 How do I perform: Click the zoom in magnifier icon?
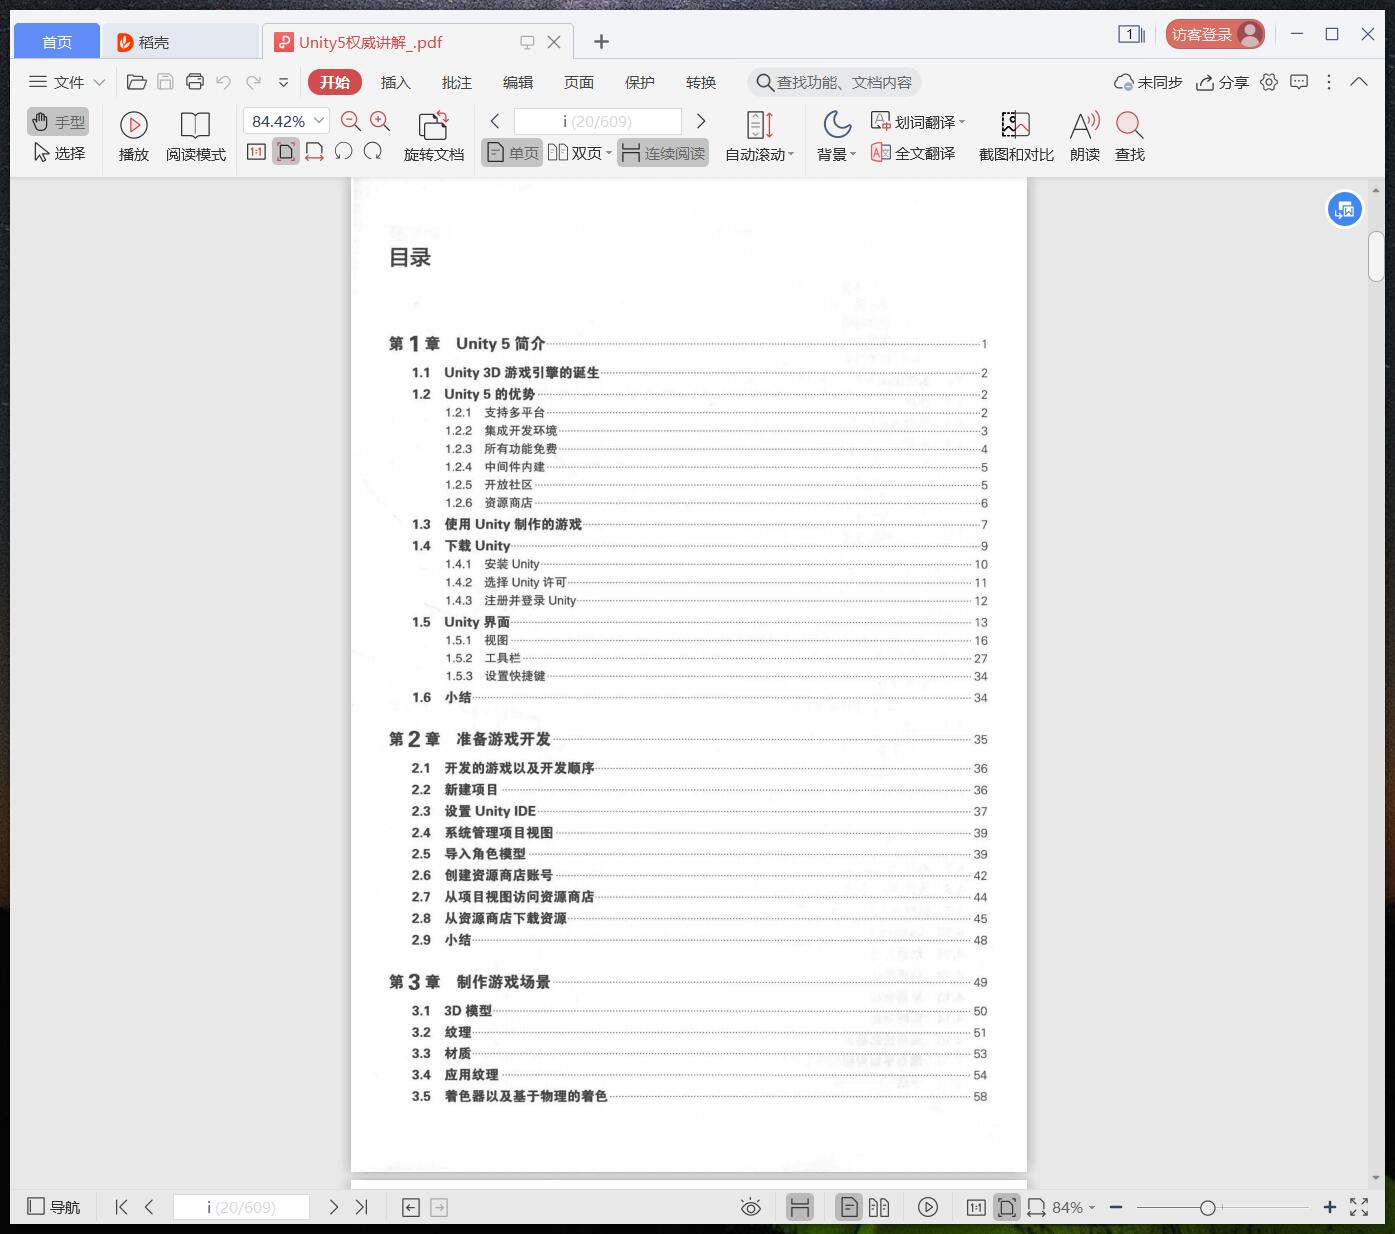tap(380, 121)
